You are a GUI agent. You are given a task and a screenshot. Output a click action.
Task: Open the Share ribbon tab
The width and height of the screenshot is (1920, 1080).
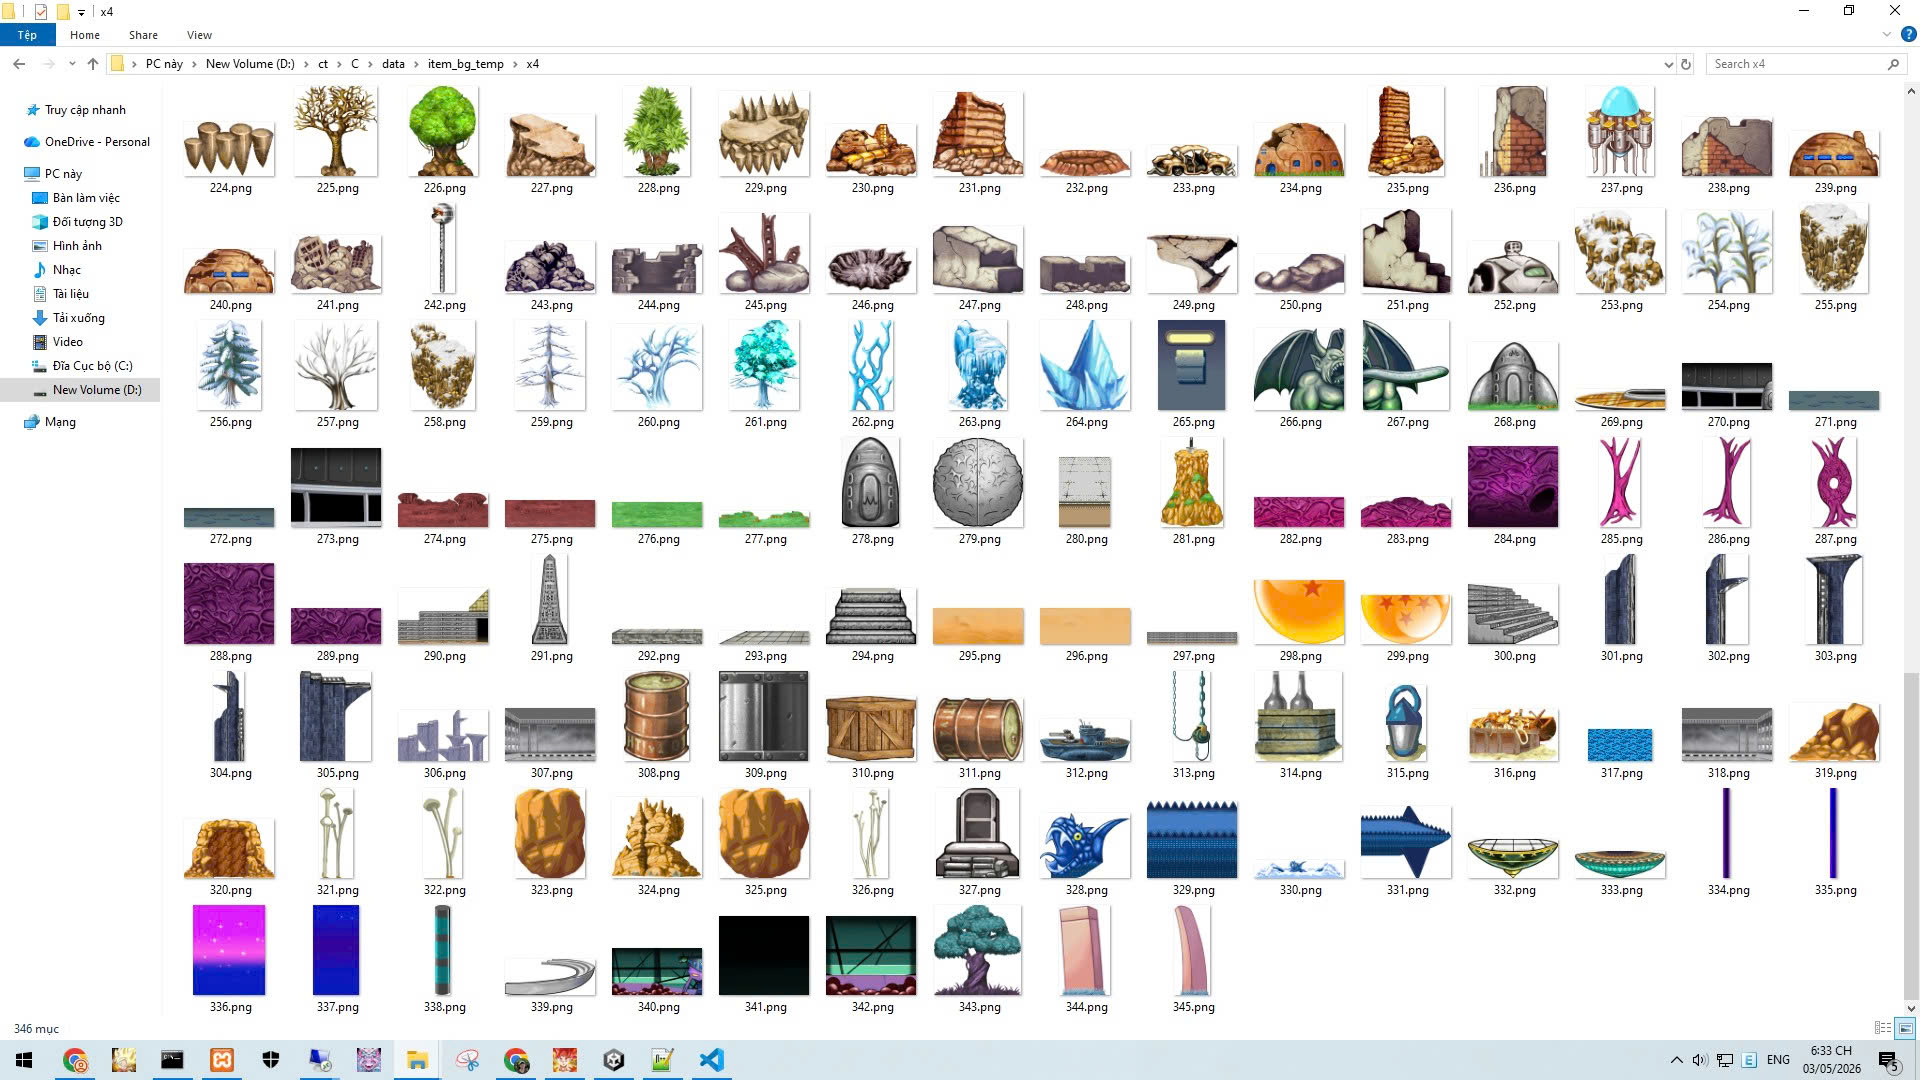coord(143,35)
